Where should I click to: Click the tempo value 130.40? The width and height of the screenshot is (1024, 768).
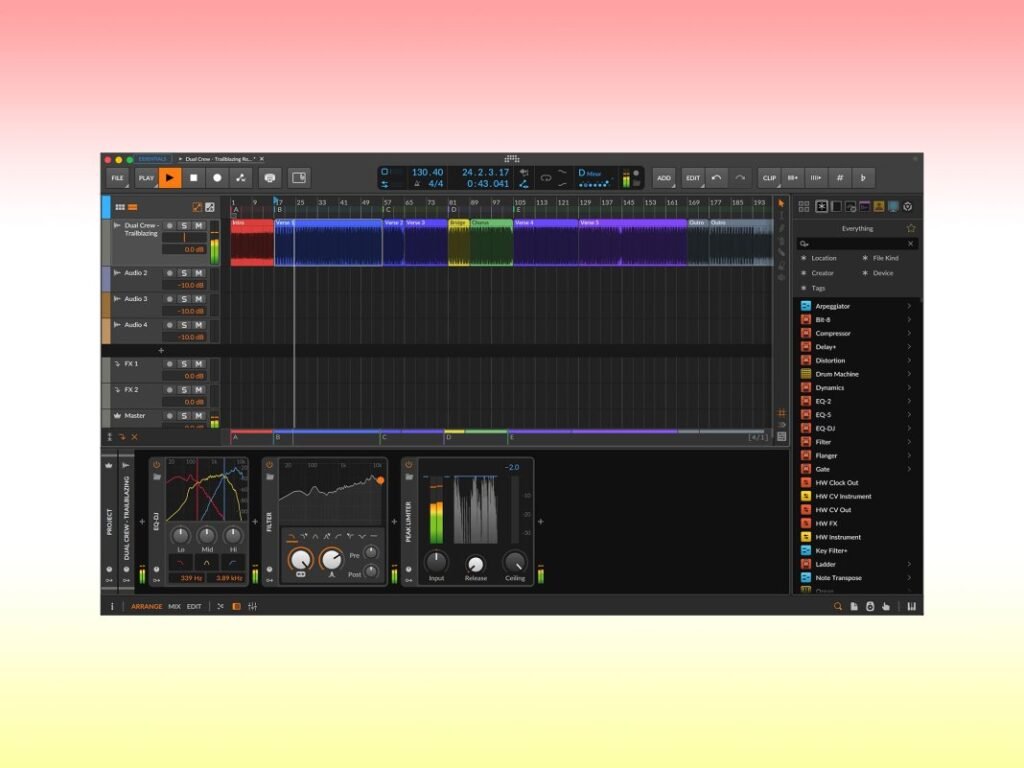[x=427, y=172]
